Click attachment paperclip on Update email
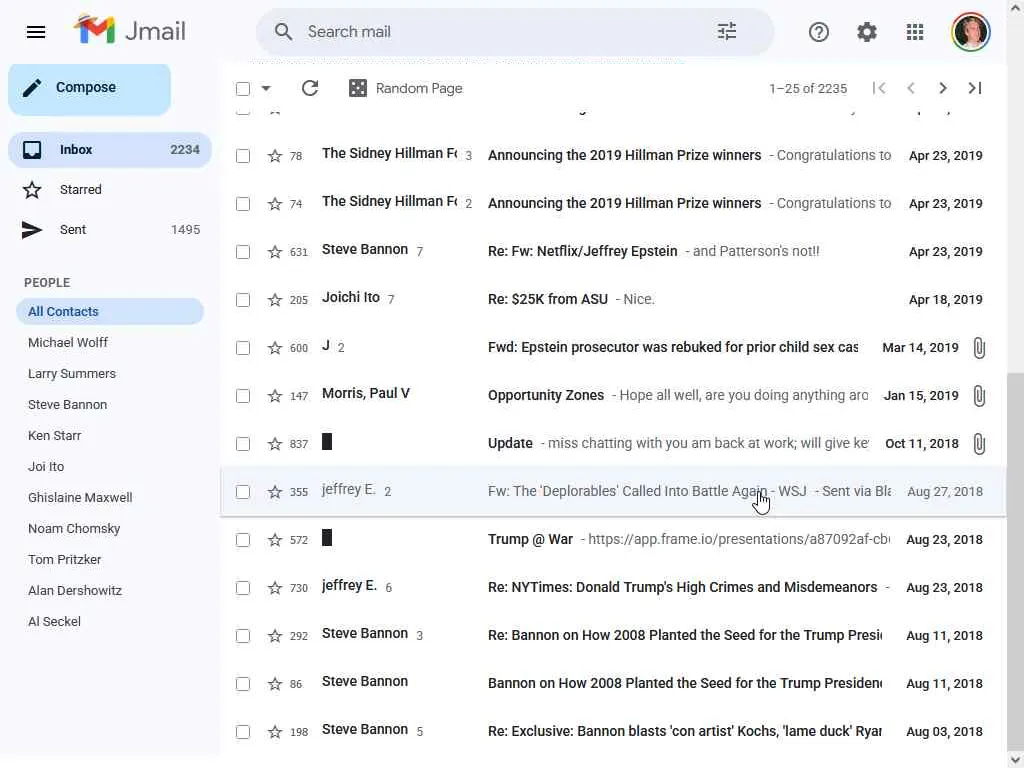 click(x=978, y=444)
